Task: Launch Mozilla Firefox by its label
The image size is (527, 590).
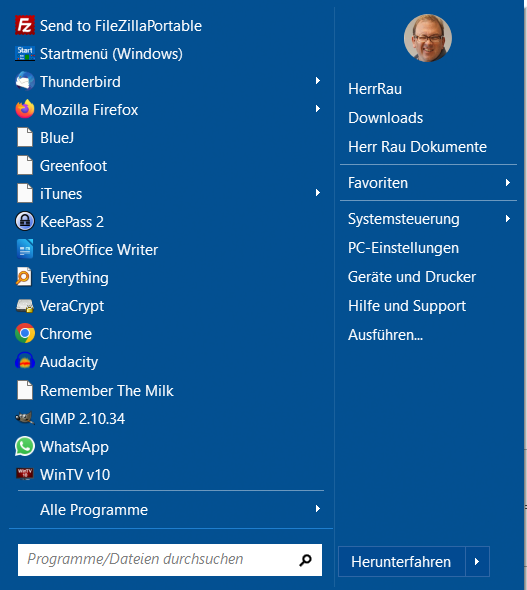Action: coord(89,109)
